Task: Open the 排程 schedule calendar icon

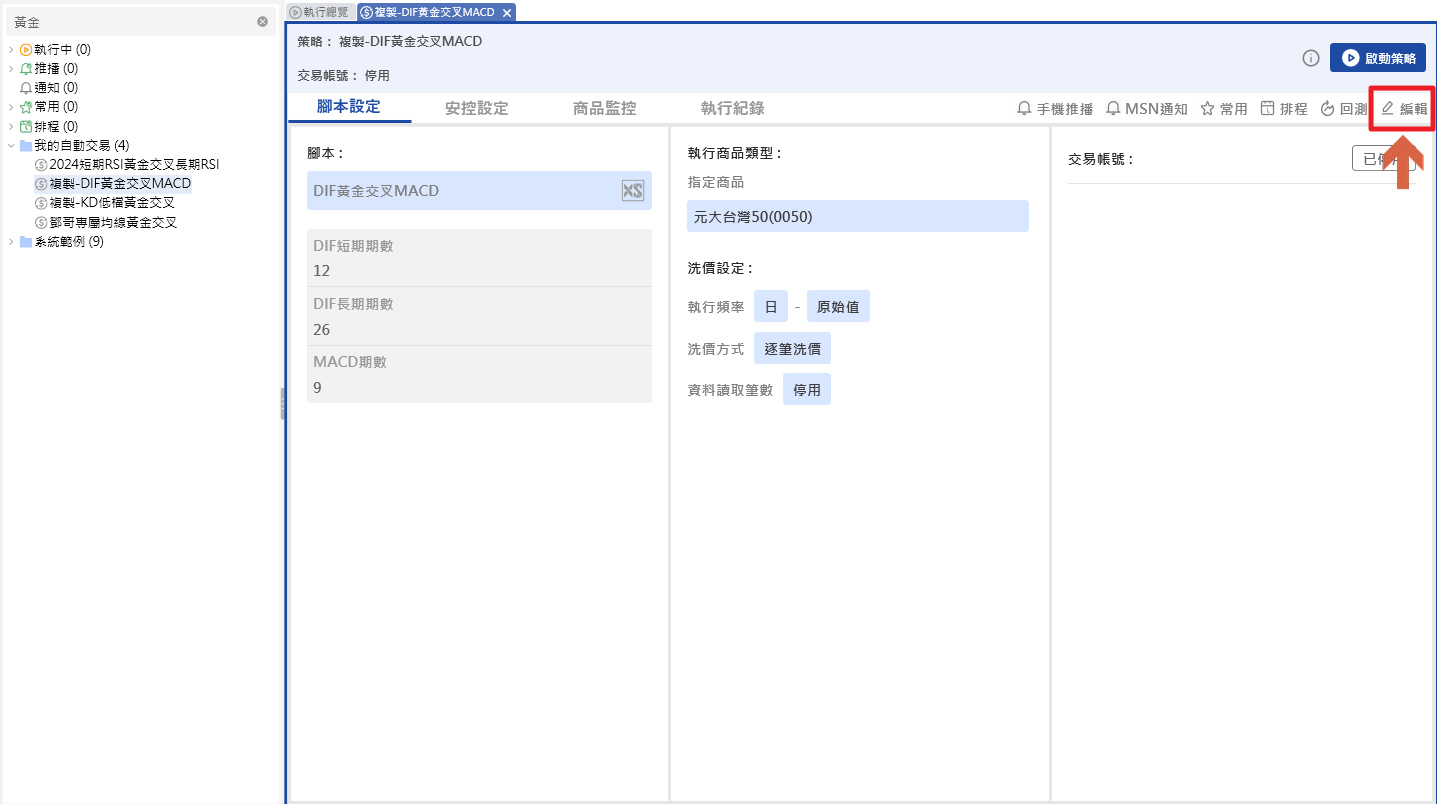Action: (1283, 109)
